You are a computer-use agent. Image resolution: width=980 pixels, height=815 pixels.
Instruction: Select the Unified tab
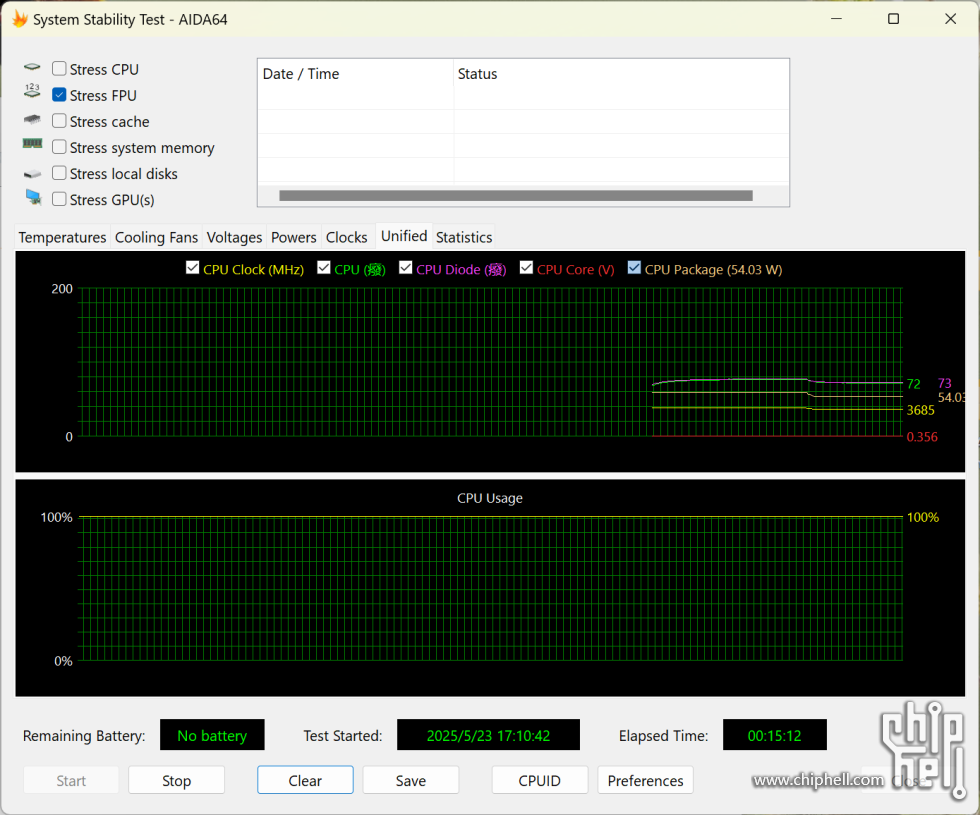pyautogui.click(x=404, y=236)
